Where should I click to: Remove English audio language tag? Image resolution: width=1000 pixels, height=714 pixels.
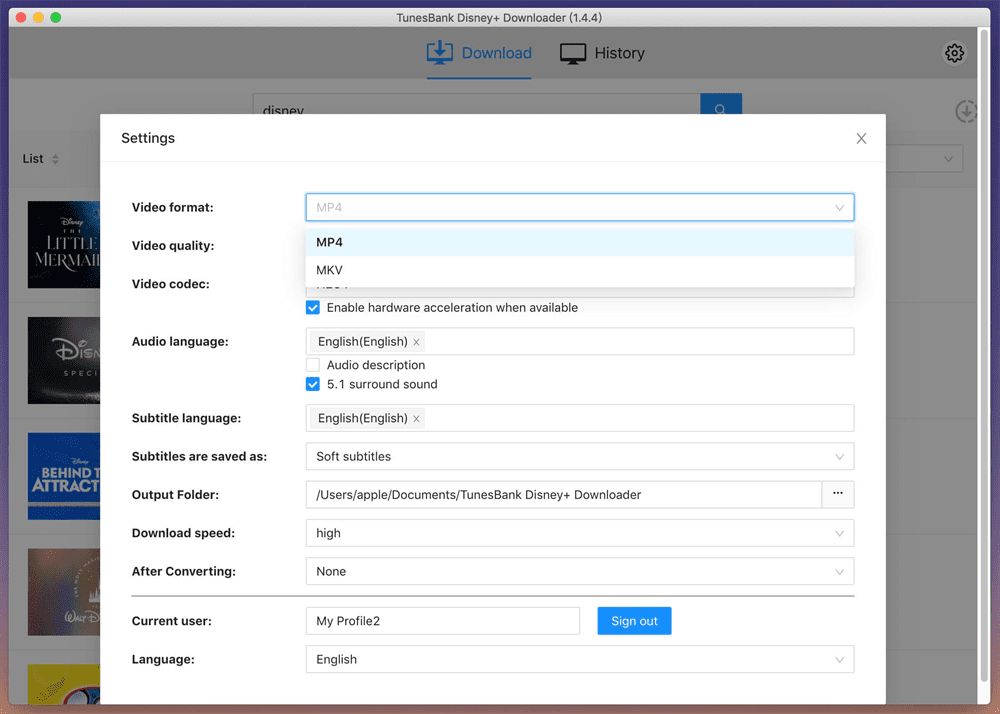416,342
